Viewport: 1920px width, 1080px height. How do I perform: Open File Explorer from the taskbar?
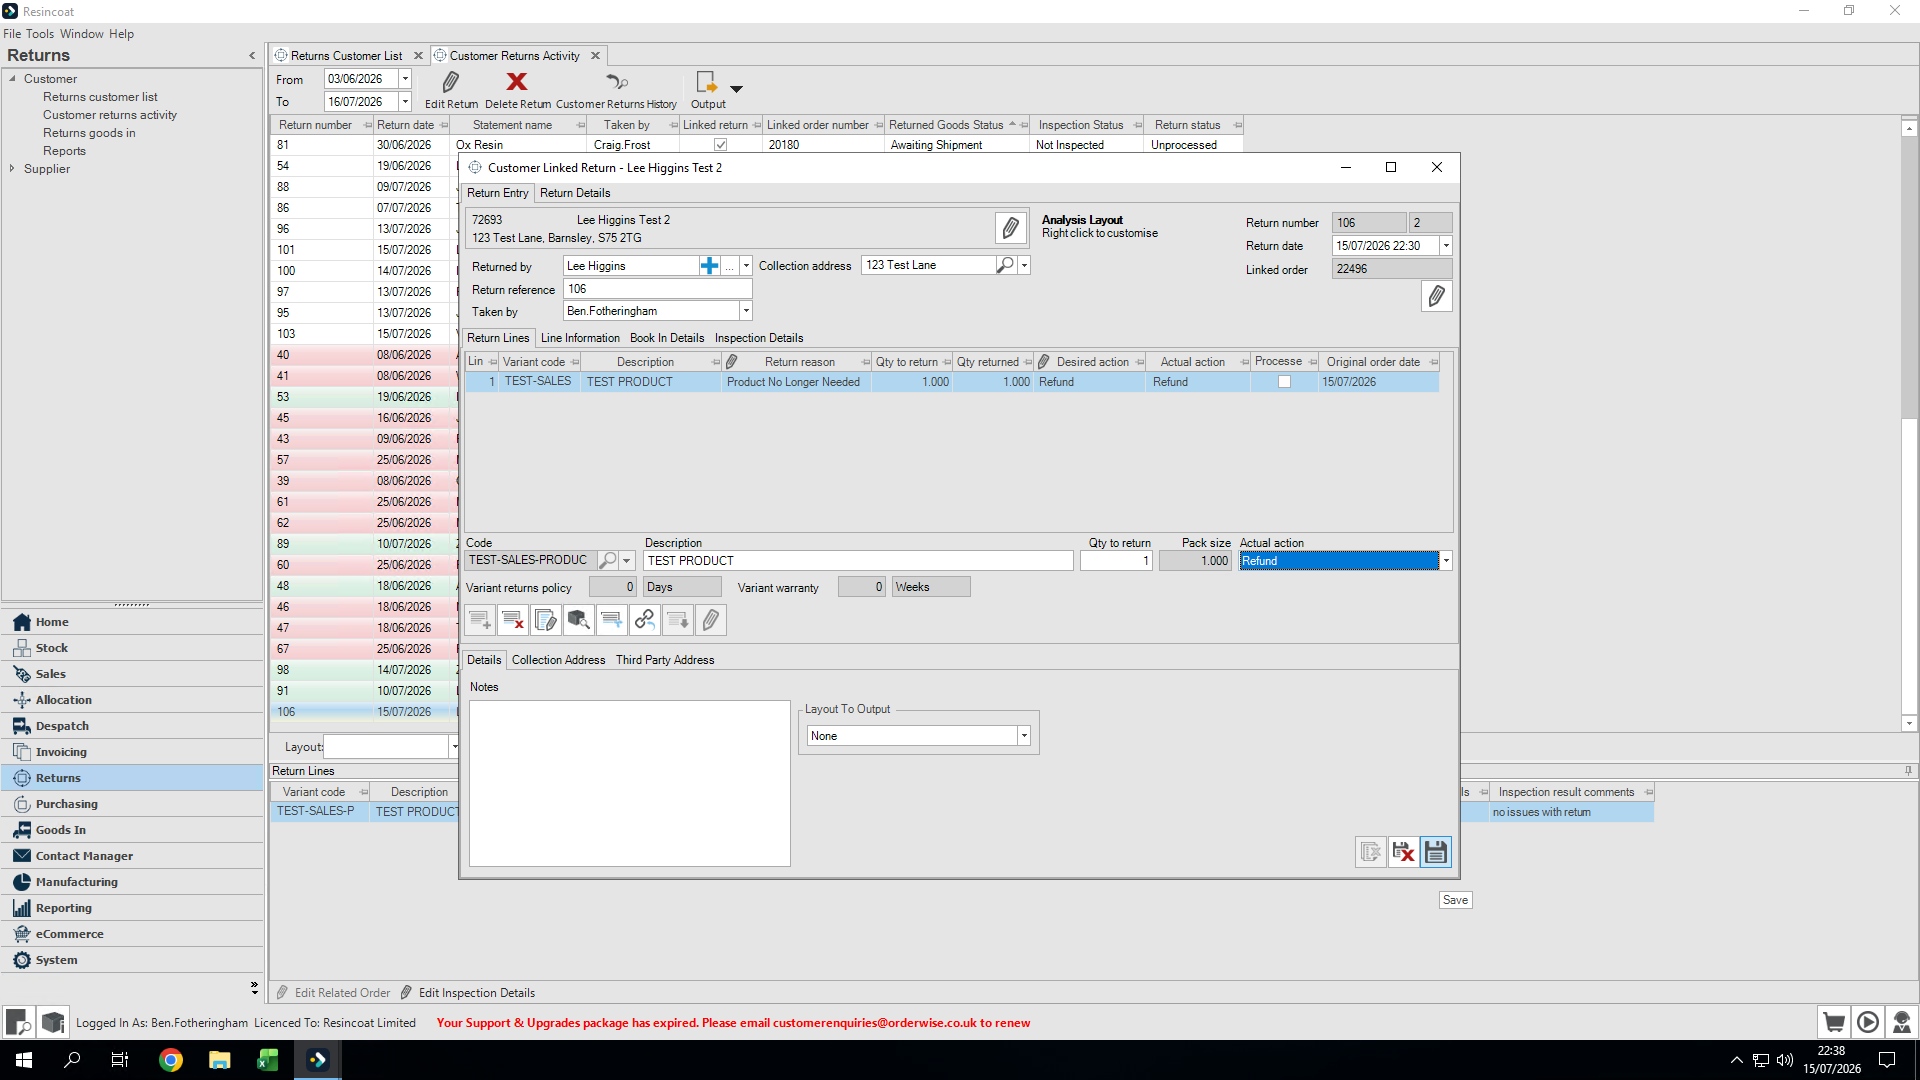[219, 1060]
